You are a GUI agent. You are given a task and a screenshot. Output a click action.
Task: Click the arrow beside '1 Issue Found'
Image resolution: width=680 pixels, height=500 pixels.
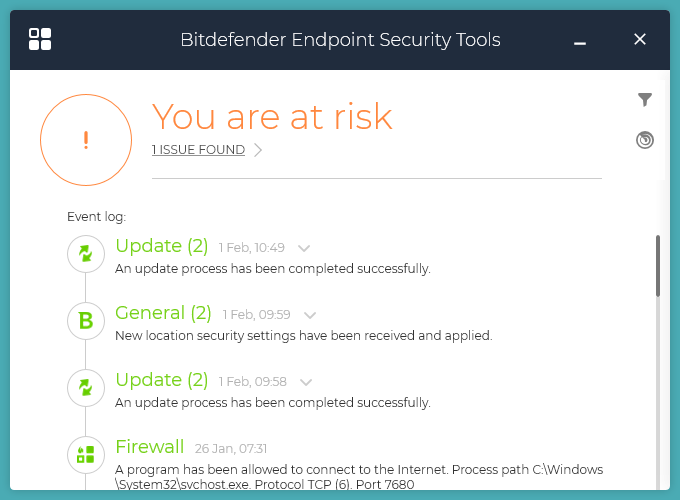tap(258, 150)
